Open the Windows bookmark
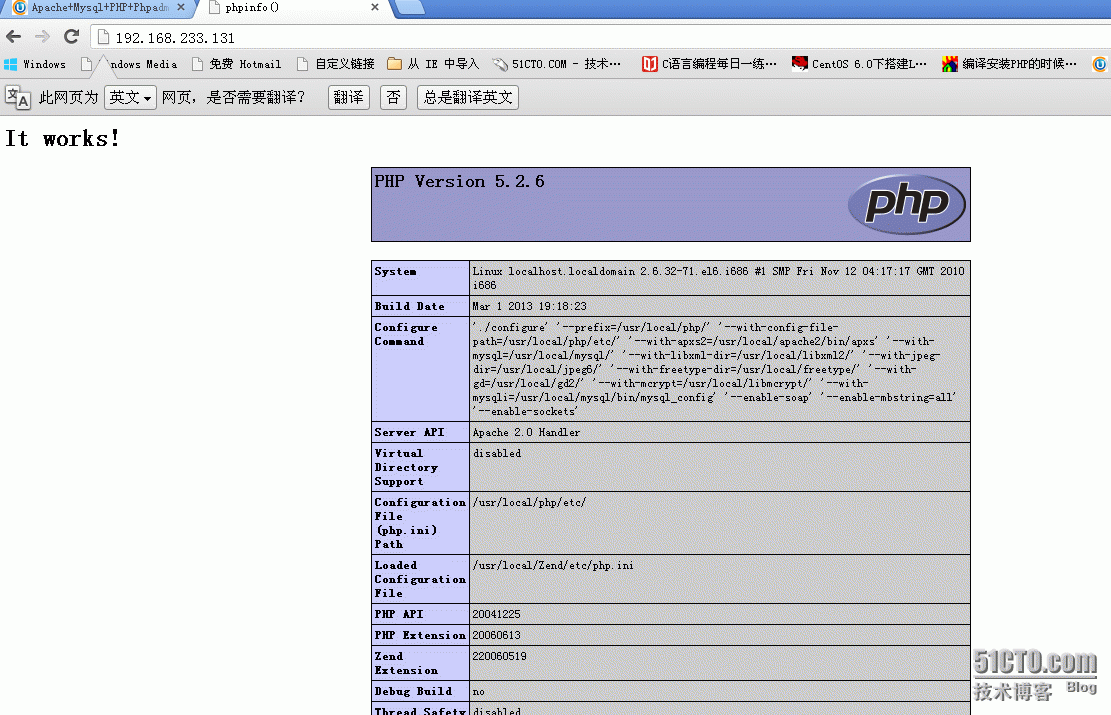 pos(35,64)
